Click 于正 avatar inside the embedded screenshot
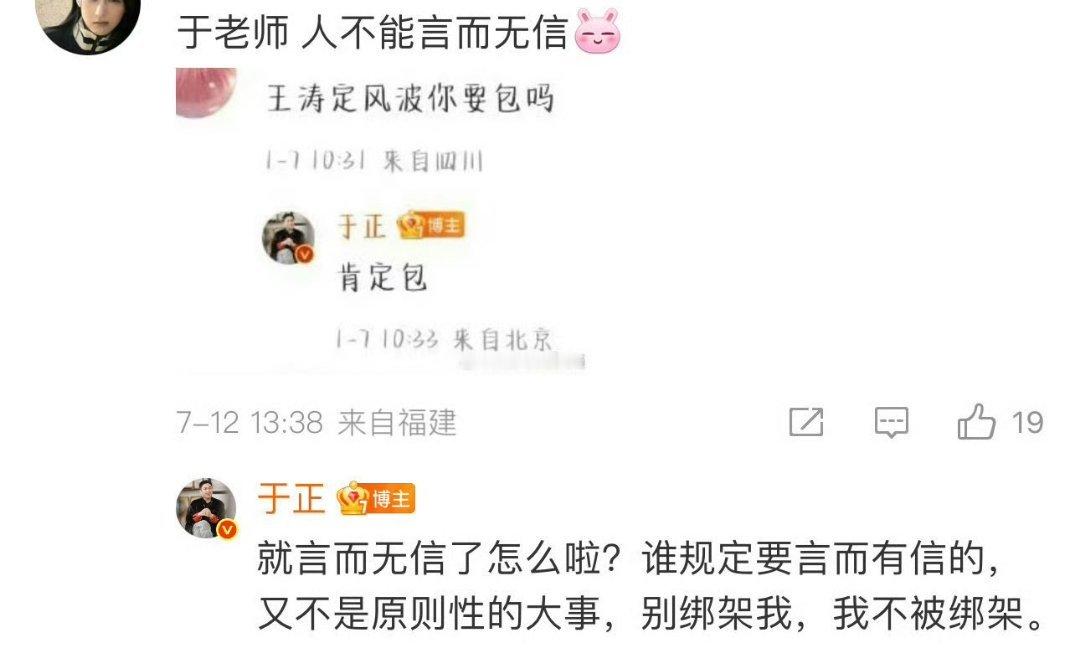This screenshot has height=650, width=1080. [289, 238]
